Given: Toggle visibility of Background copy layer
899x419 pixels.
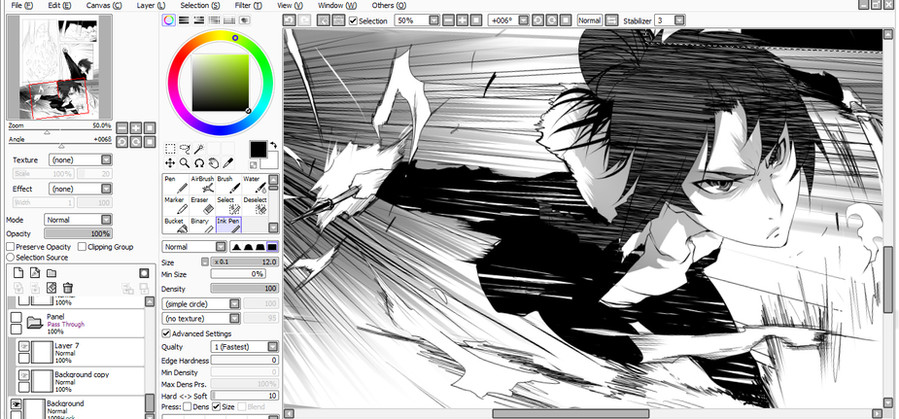Looking at the screenshot, I should point(24,374).
